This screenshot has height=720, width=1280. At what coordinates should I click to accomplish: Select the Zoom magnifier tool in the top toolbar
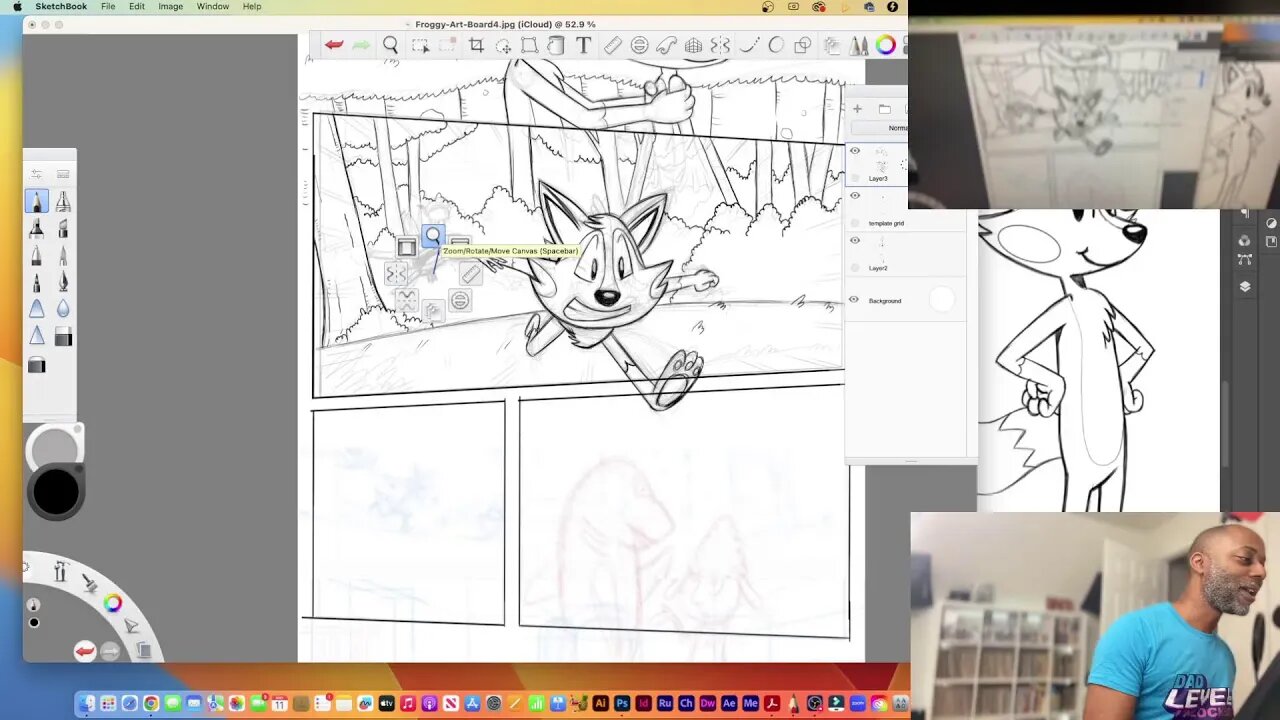click(x=391, y=45)
